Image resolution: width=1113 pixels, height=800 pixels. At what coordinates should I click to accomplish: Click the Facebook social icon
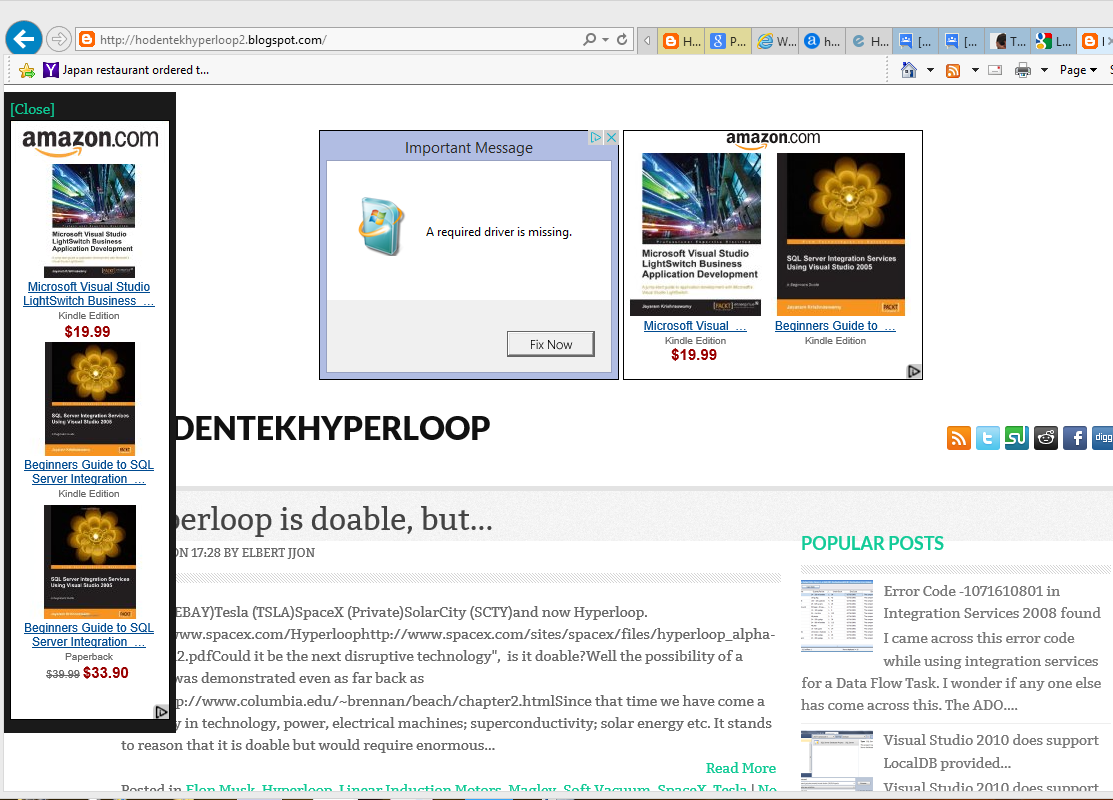pyautogui.click(x=1075, y=438)
